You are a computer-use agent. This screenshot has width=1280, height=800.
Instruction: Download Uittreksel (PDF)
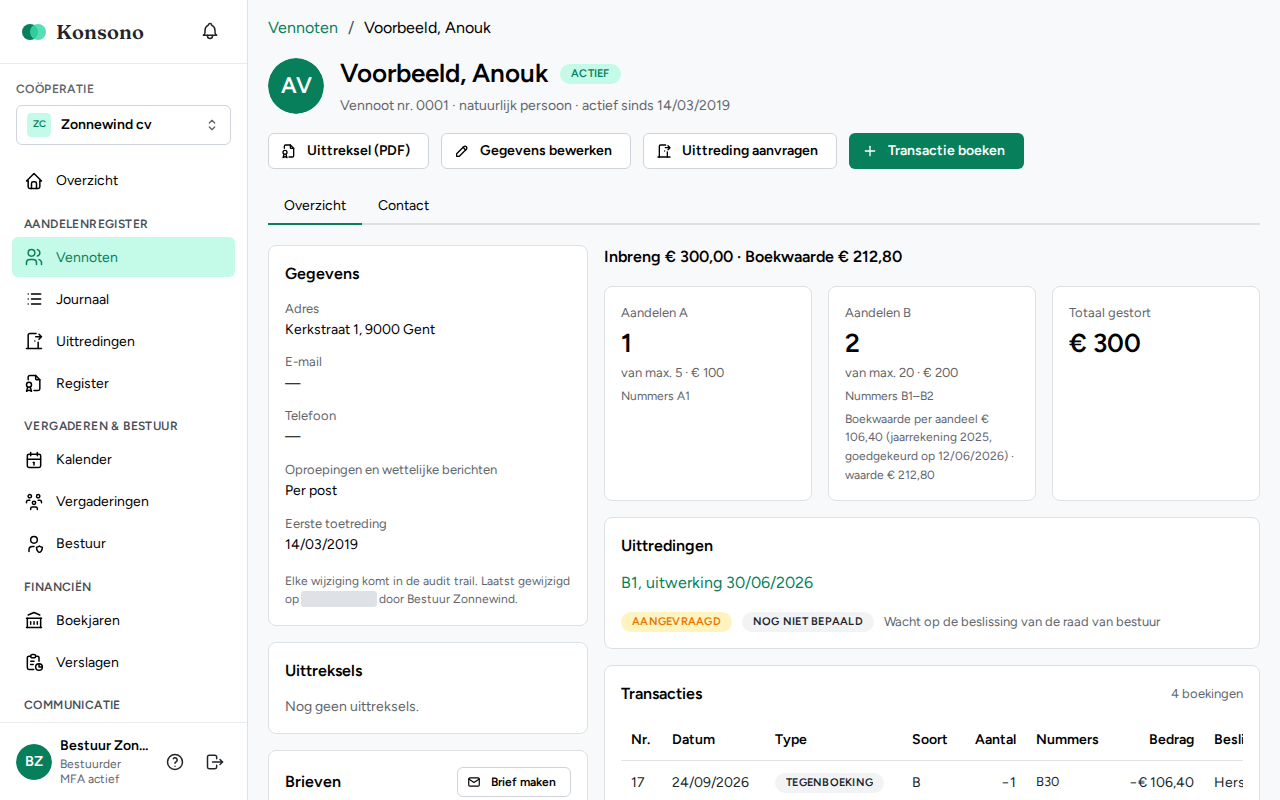coord(348,151)
